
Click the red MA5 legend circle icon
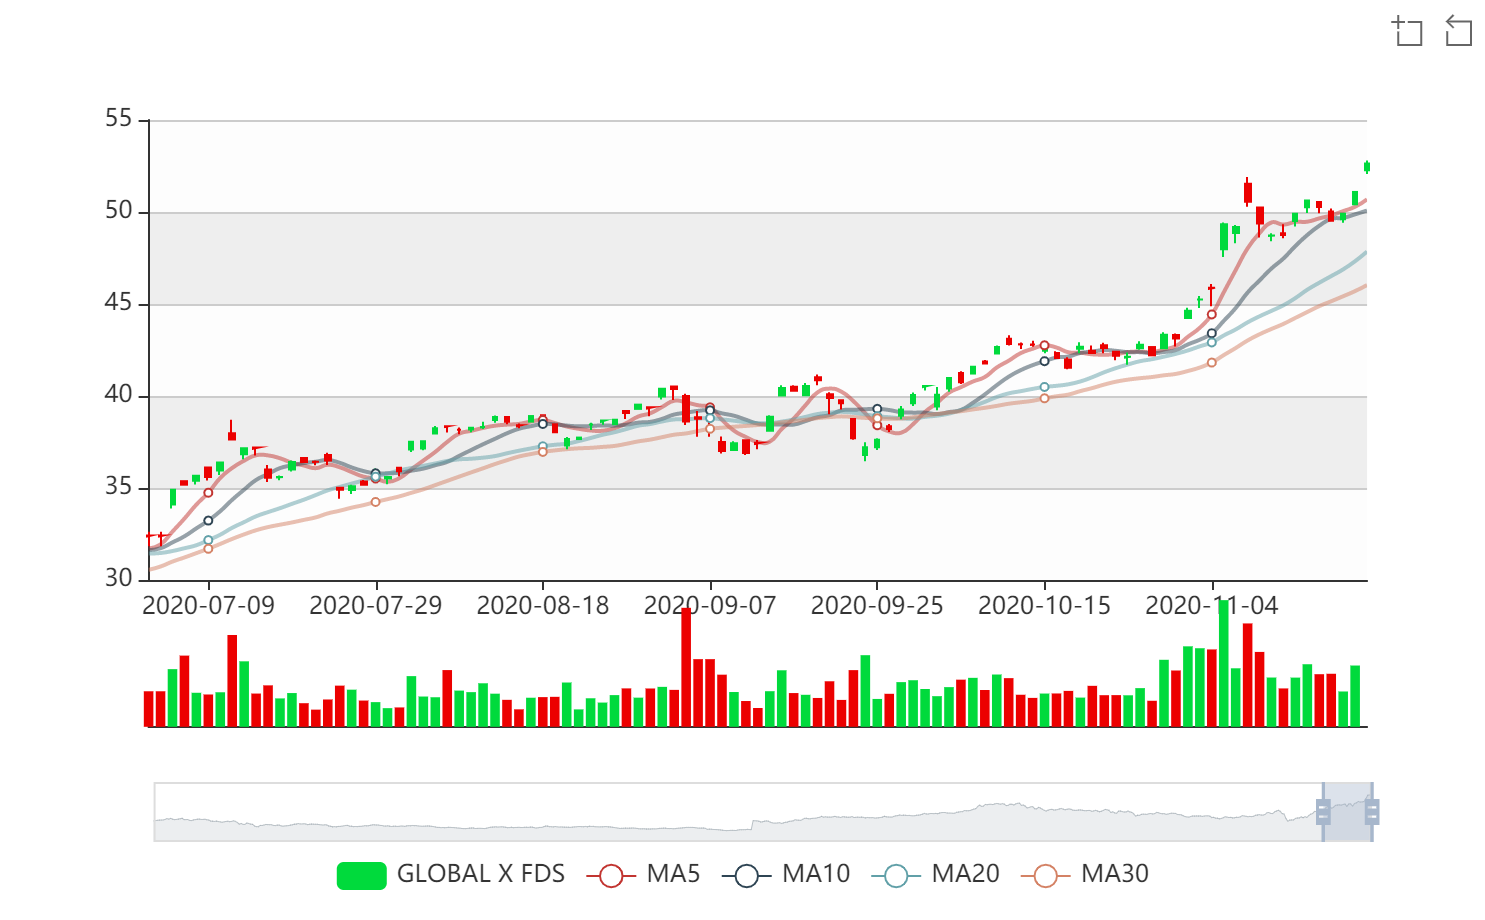[x=611, y=875]
